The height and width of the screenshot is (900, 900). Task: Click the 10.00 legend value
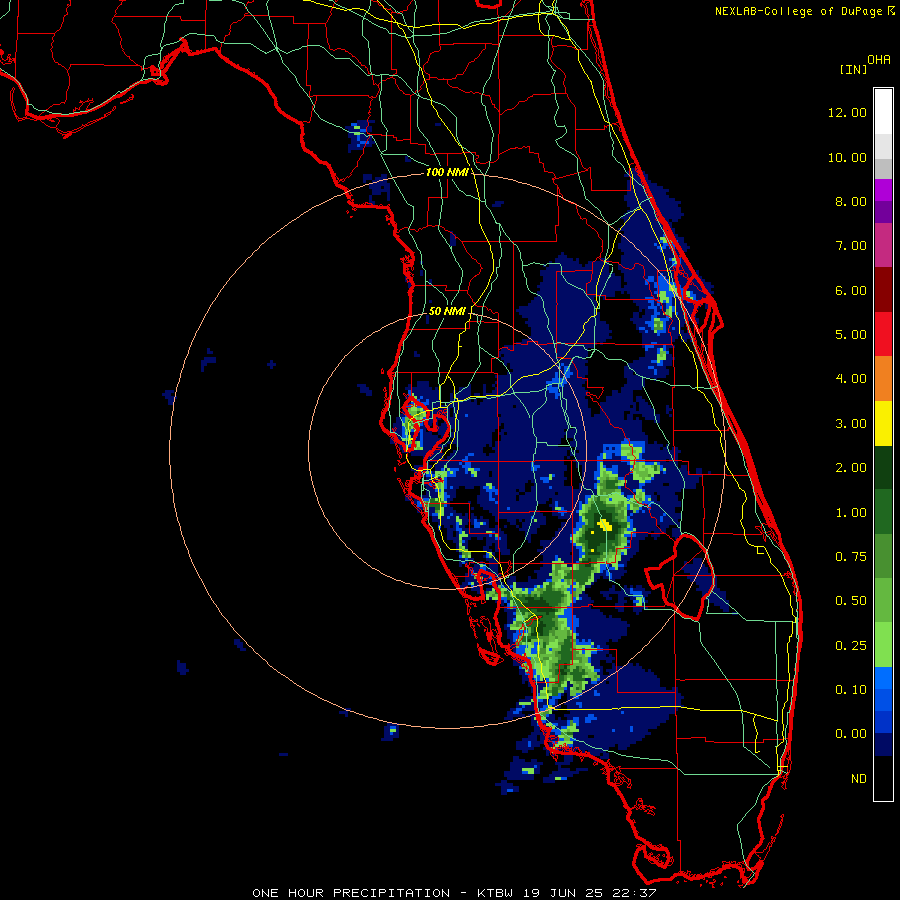[x=847, y=157]
